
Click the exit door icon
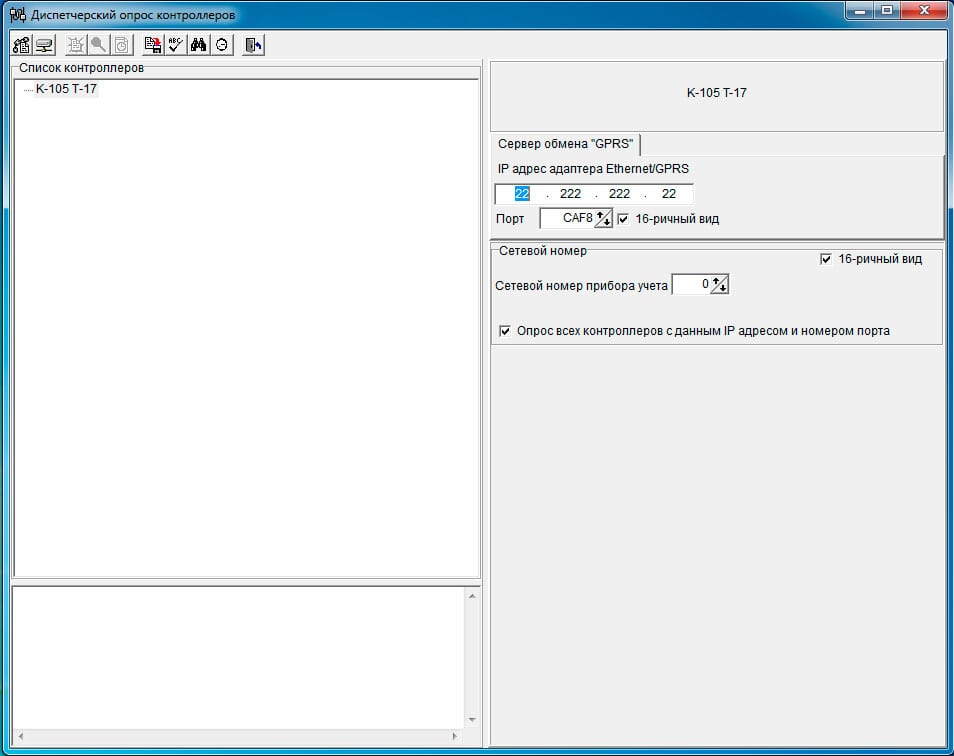coord(253,45)
